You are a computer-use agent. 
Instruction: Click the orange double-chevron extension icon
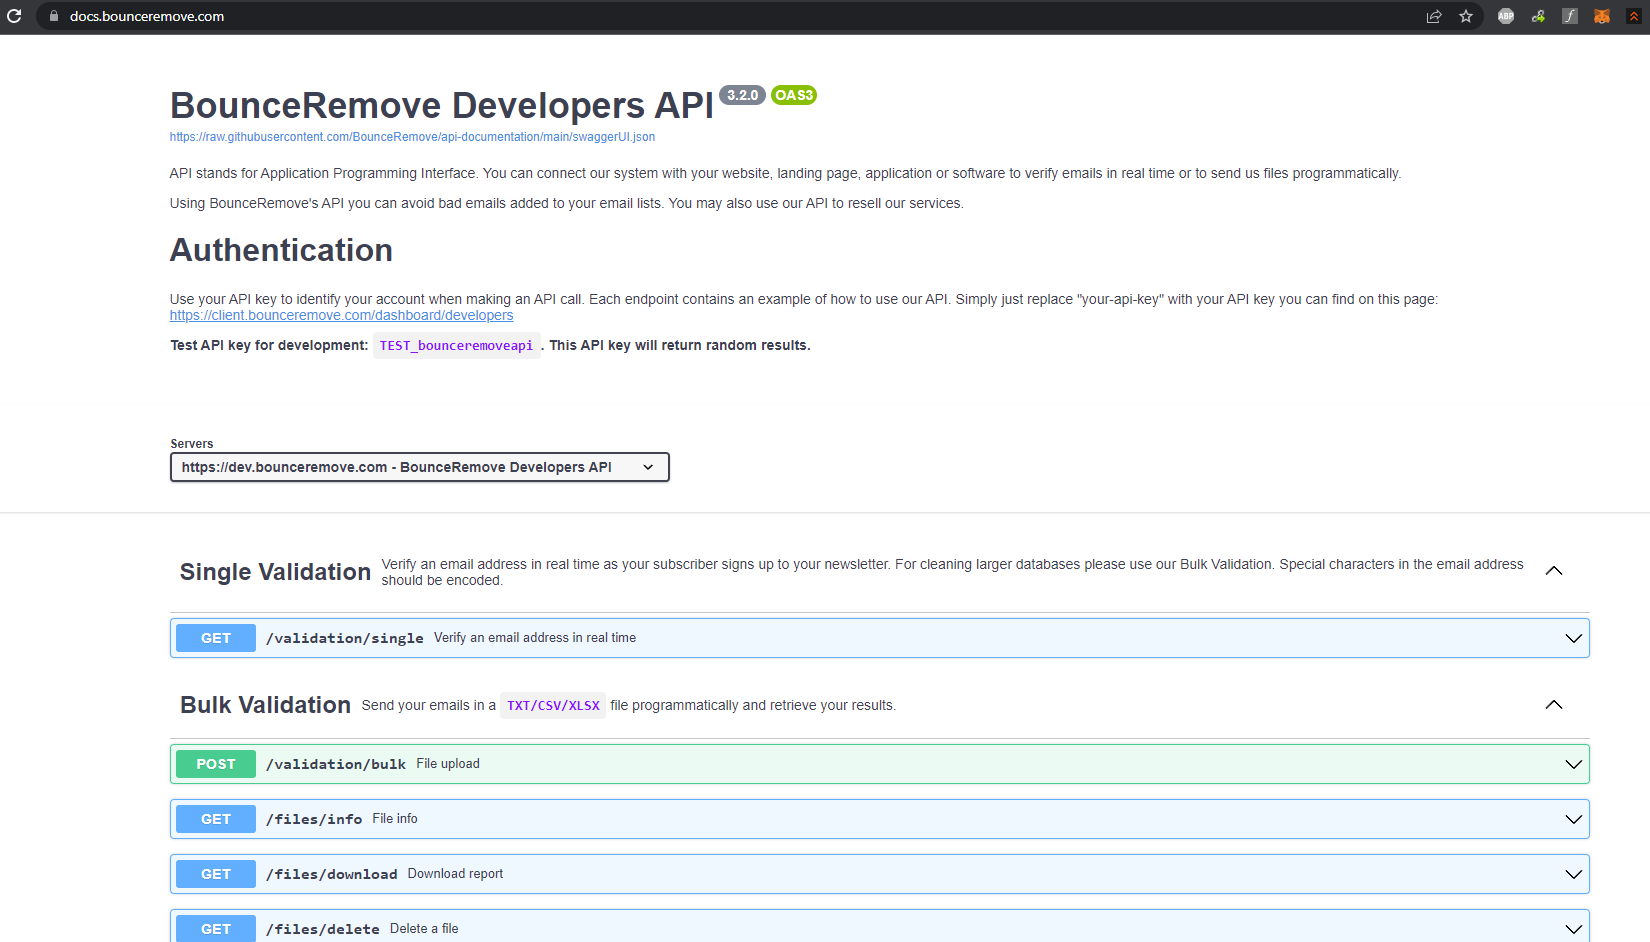click(1634, 16)
